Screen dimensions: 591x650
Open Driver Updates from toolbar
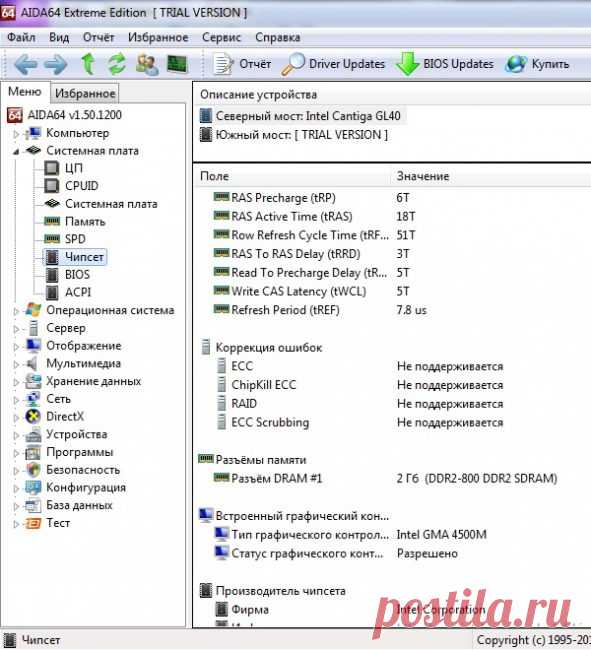coord(333,64)
